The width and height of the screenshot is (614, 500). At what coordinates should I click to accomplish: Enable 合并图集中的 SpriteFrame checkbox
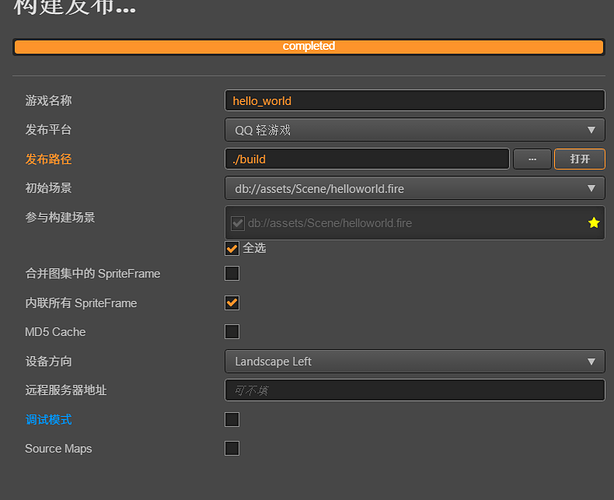(x=232, y=273)
